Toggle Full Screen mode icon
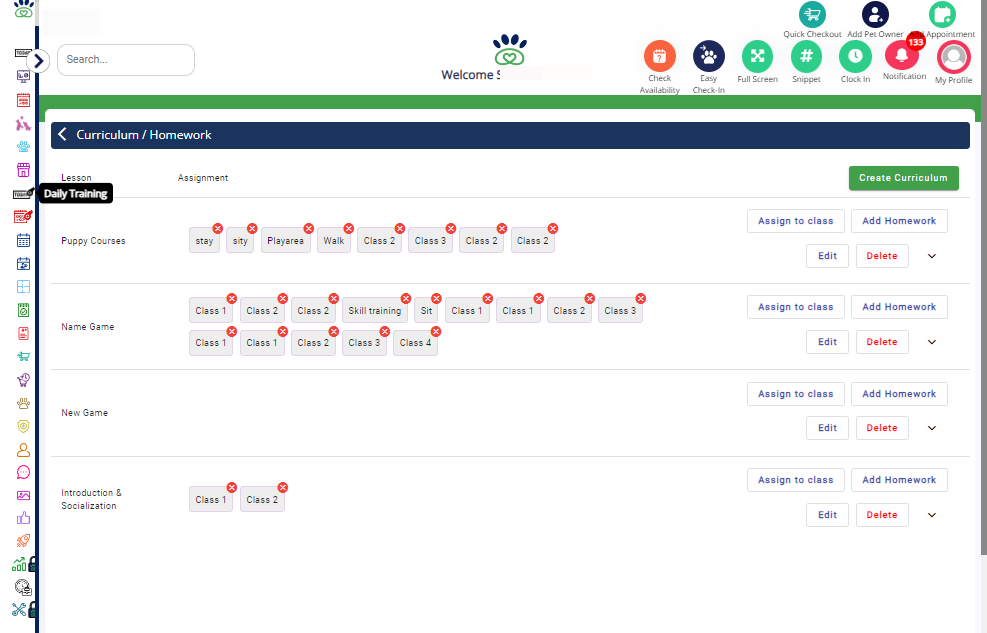The height and width of the screenshot is (633, 987). point(757,56)
